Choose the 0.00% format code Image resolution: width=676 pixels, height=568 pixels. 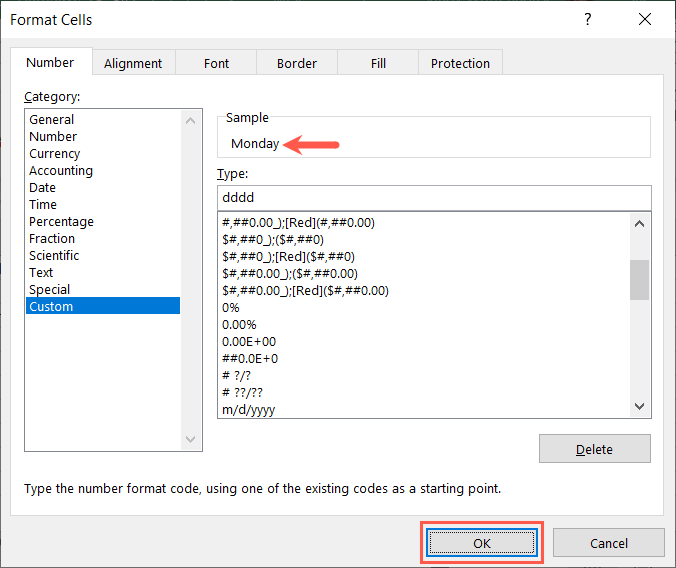pos(239,324)
